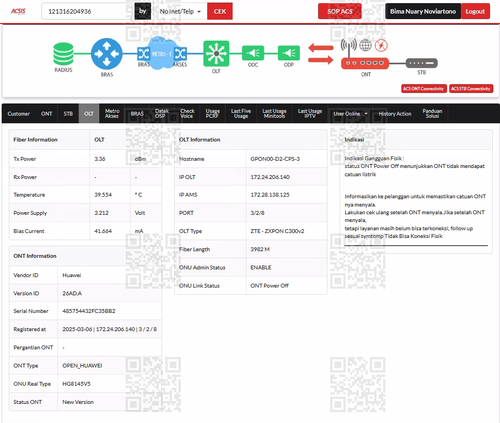Click hostname GPON00-D2-CPS-3

tap(275, 159)
